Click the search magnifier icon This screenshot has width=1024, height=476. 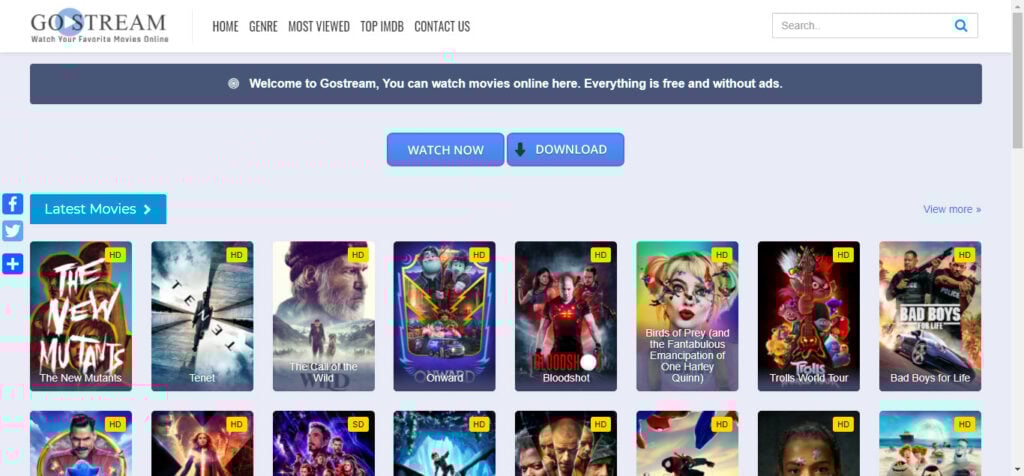(961, 26)
